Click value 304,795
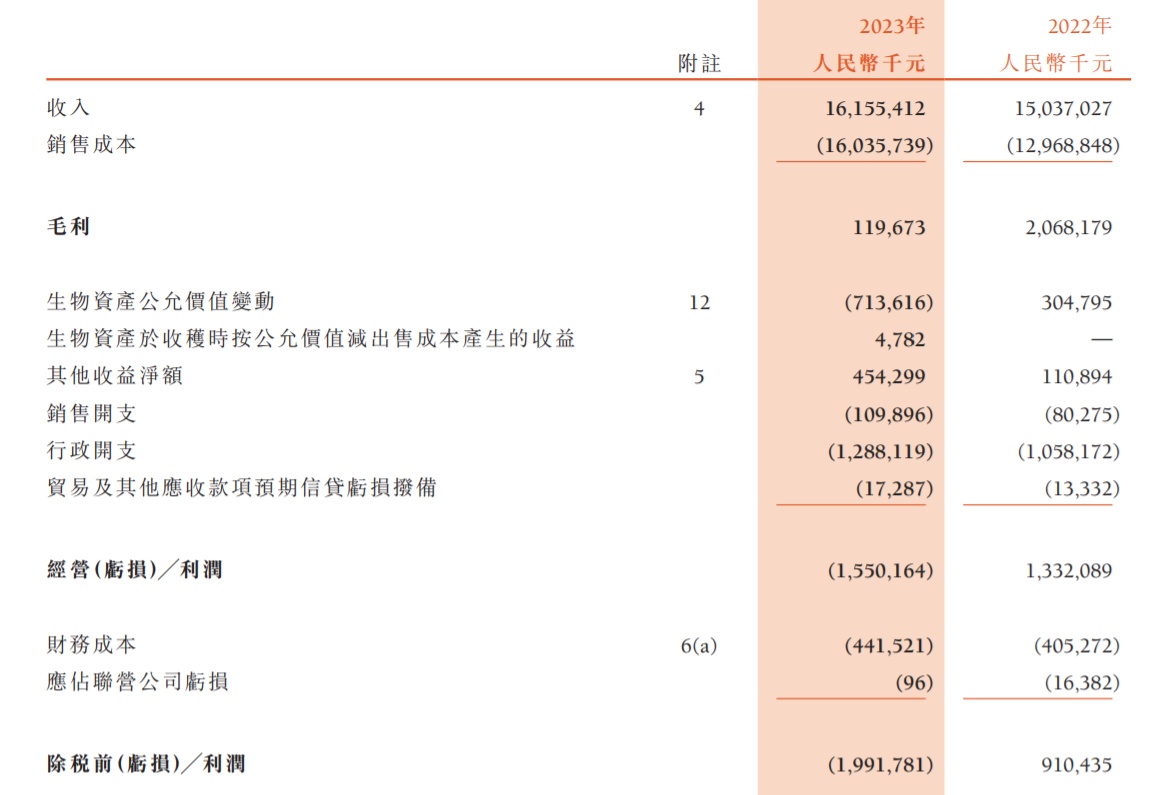Screen dimensions: 1164x795 (1076, 303)
